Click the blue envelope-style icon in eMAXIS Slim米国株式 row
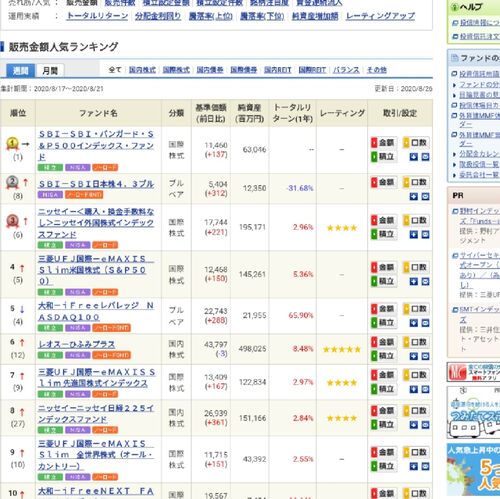This screenshot has width=500, height=499. tap(425, 282)
